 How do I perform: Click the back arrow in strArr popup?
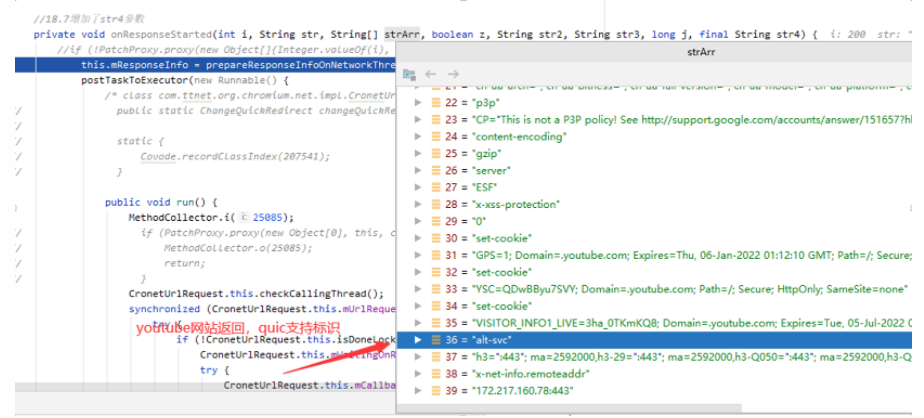(430, 74)
